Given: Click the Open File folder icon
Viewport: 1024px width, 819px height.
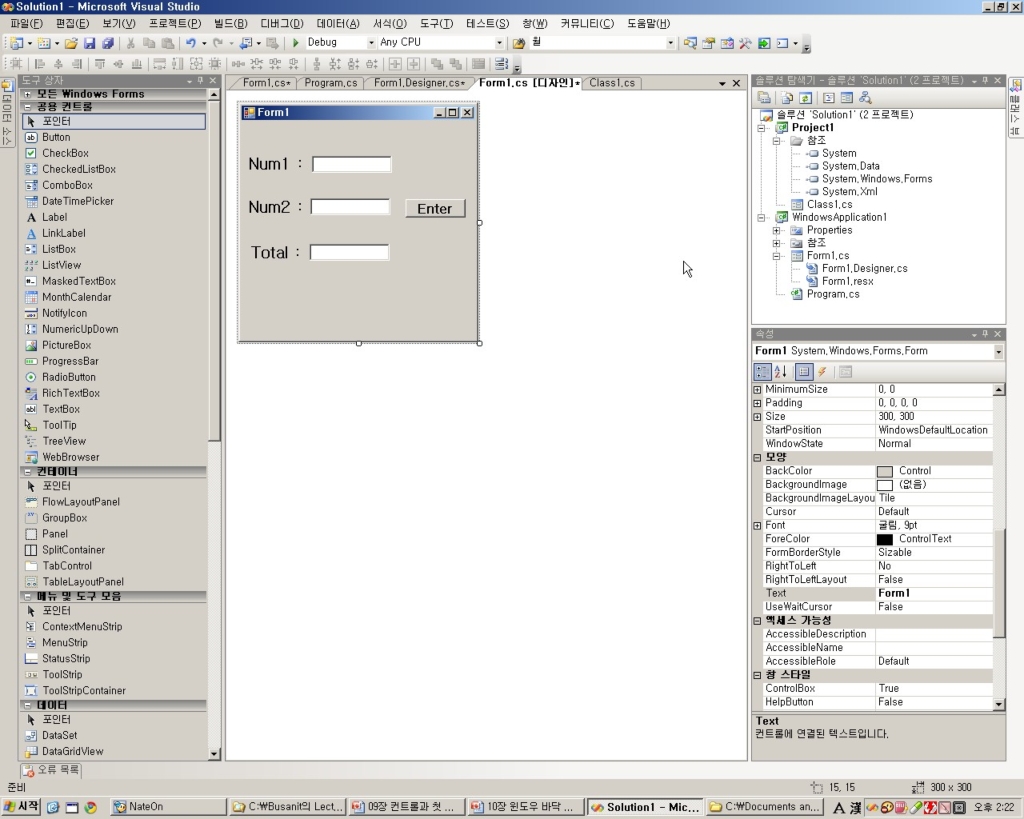Looking at the screenshot, I should [71, 43].
